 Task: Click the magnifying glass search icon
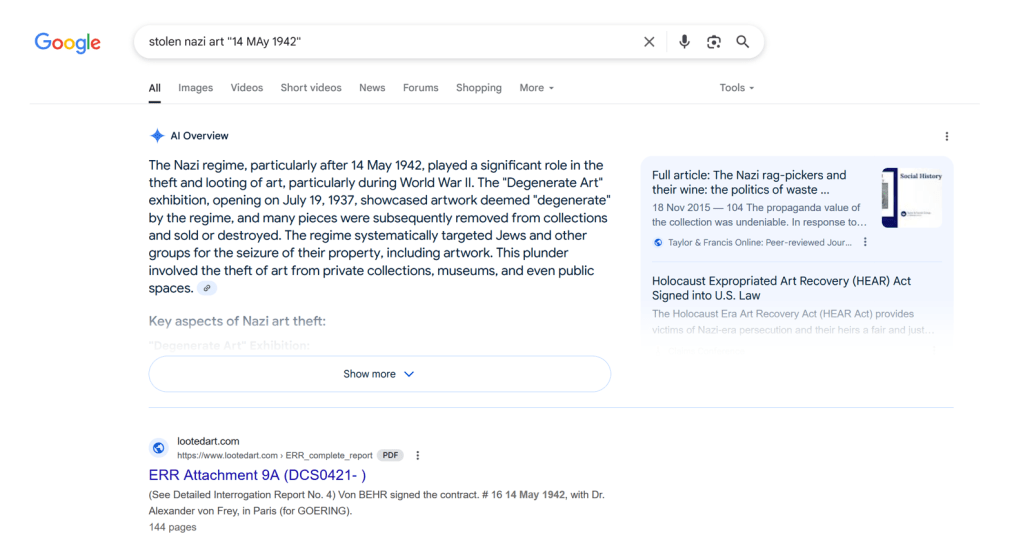point(743,42)
